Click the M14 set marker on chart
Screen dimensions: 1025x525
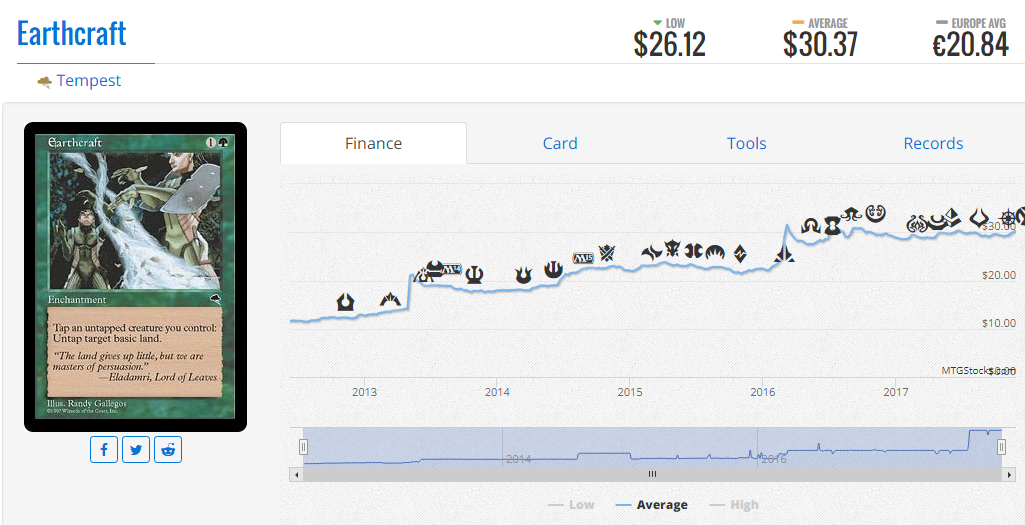pyautogui.click(x=452, y=269)
